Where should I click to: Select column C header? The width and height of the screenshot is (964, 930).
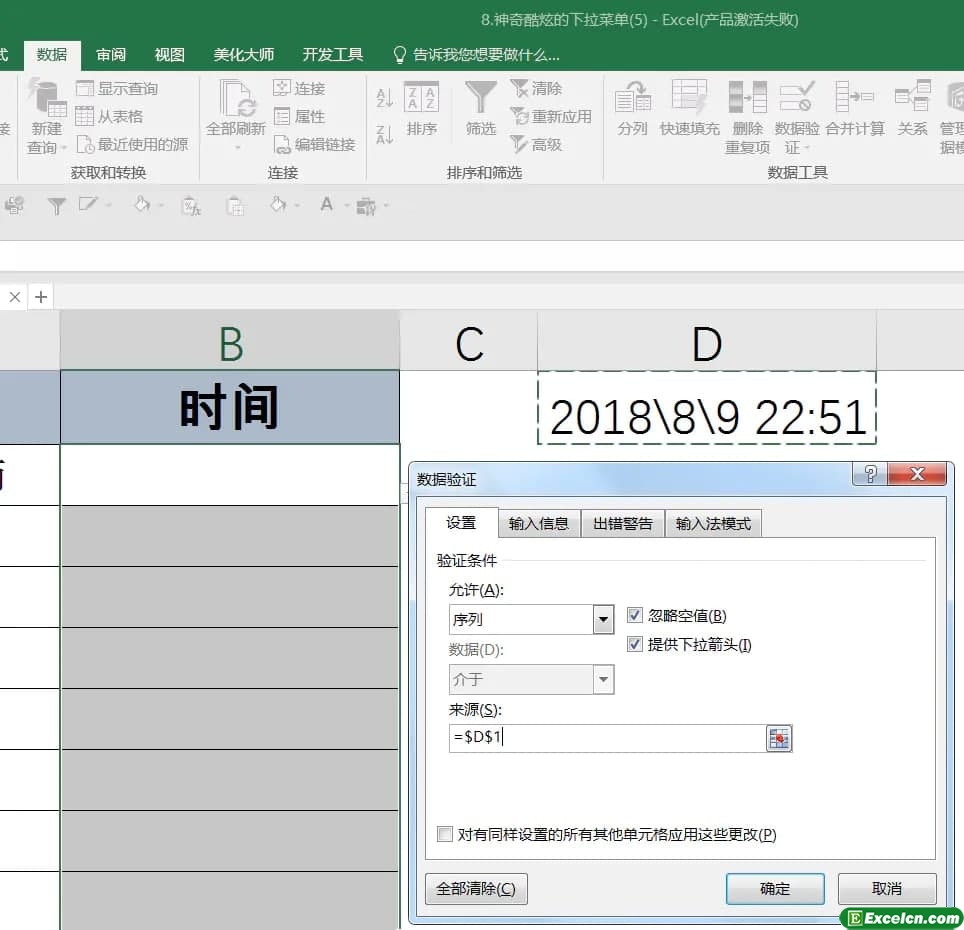point(468,342)
